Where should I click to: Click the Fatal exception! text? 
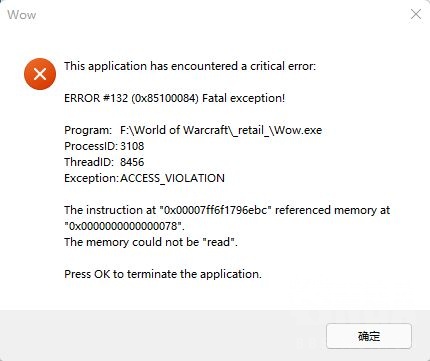[244, 98]
